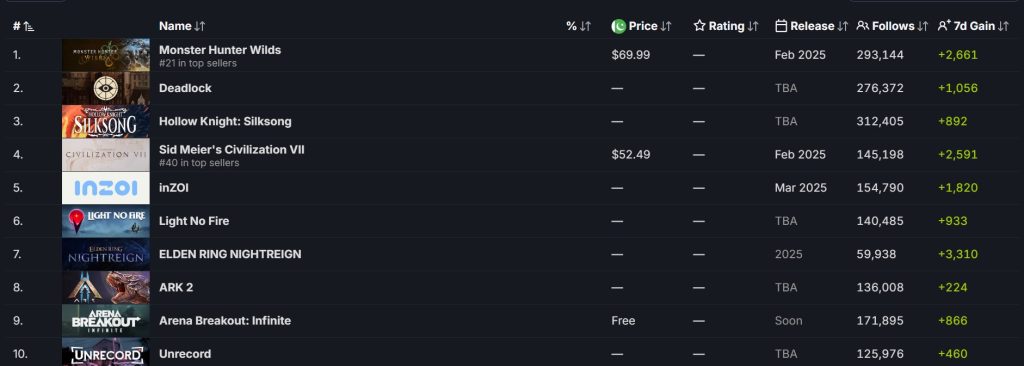
Task: Click the Price column sort arrows
Action: [666, 26]
